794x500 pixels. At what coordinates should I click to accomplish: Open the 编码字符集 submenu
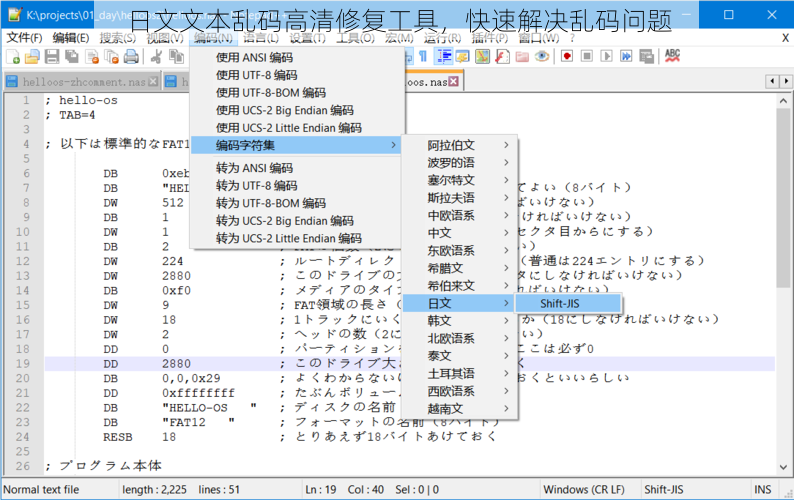[298, 145]
